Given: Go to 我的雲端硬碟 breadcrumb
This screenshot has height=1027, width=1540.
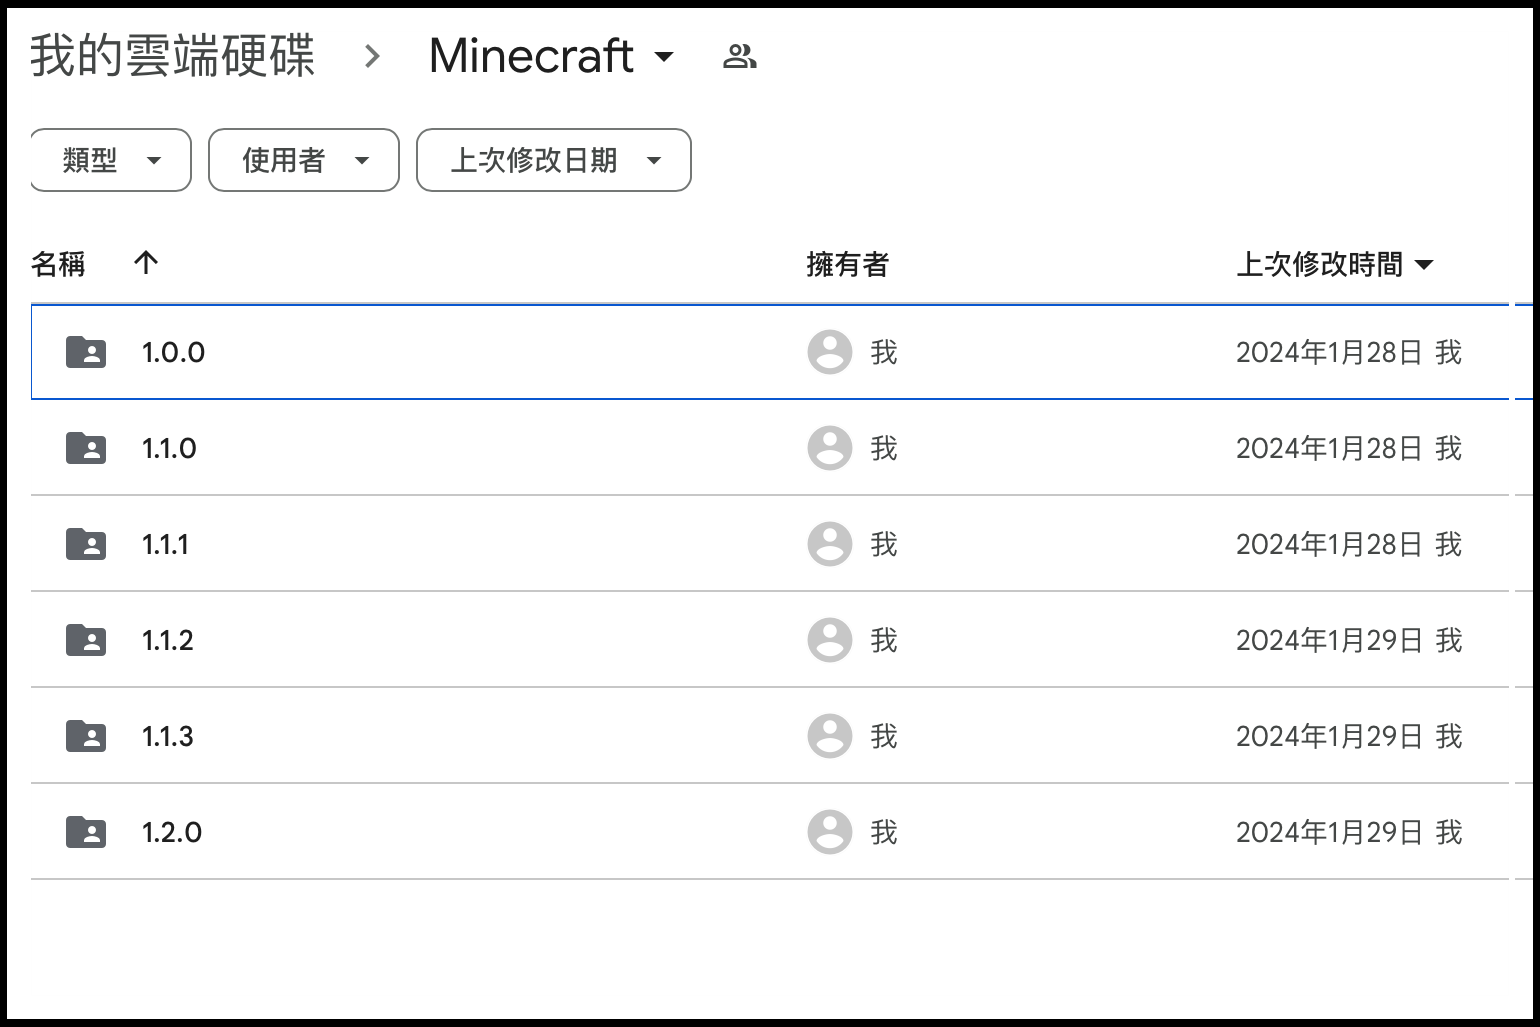Looking at the screenshot, I should [173, 56].
